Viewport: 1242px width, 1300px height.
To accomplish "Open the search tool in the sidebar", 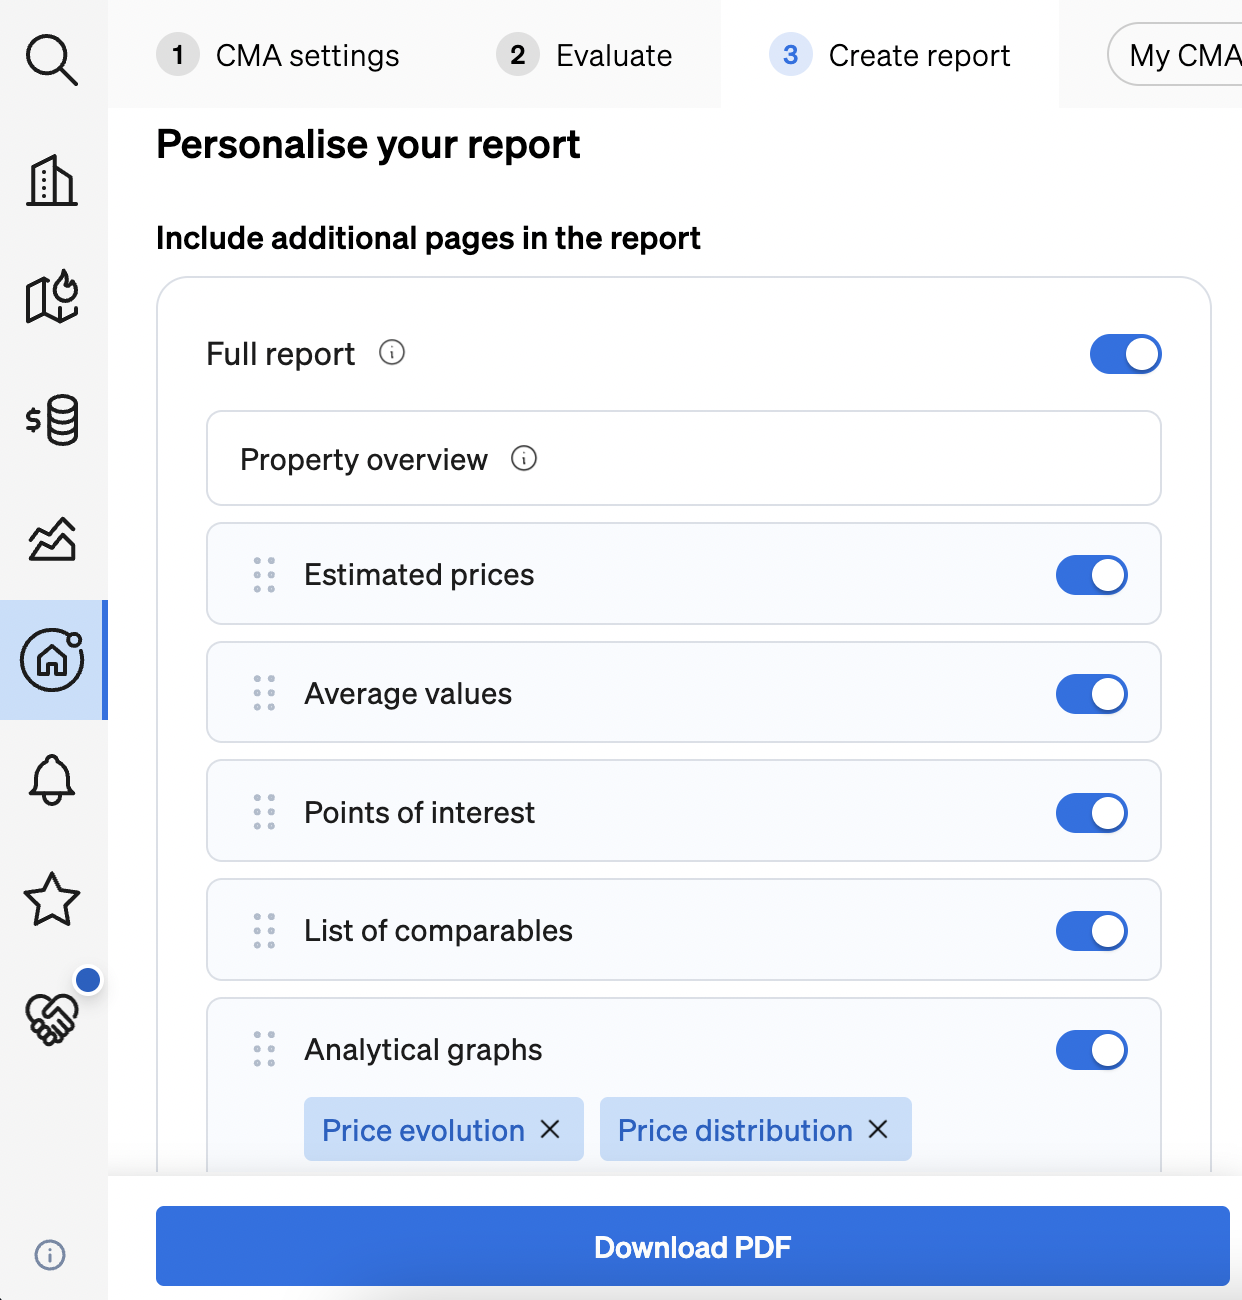I will tap(52, 61).
